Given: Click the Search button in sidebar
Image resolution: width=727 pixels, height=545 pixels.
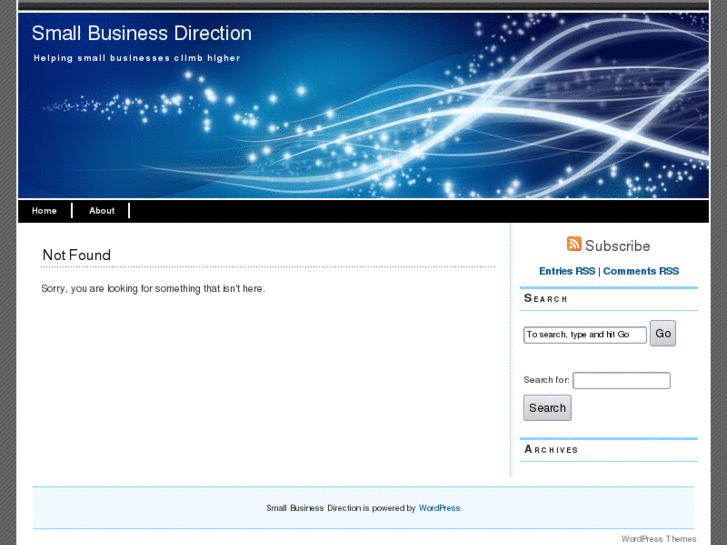Looking at the screenshot, I should tap(547, 408).
